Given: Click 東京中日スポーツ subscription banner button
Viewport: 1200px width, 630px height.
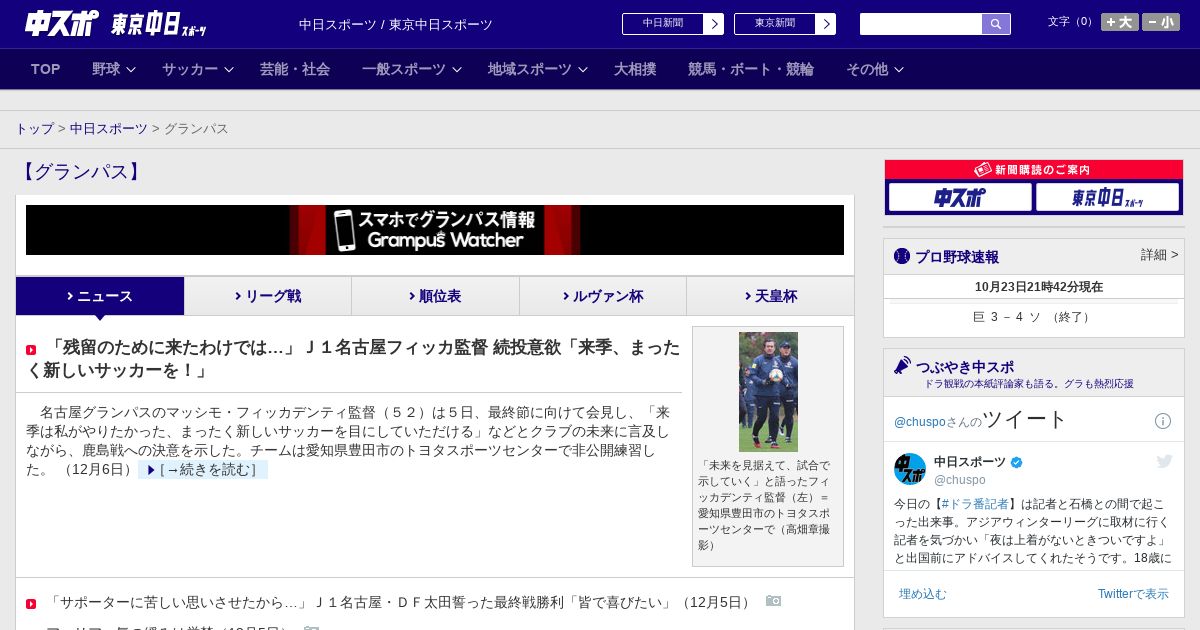Looking at the screenshot, I should click(x=1107, y=197).
